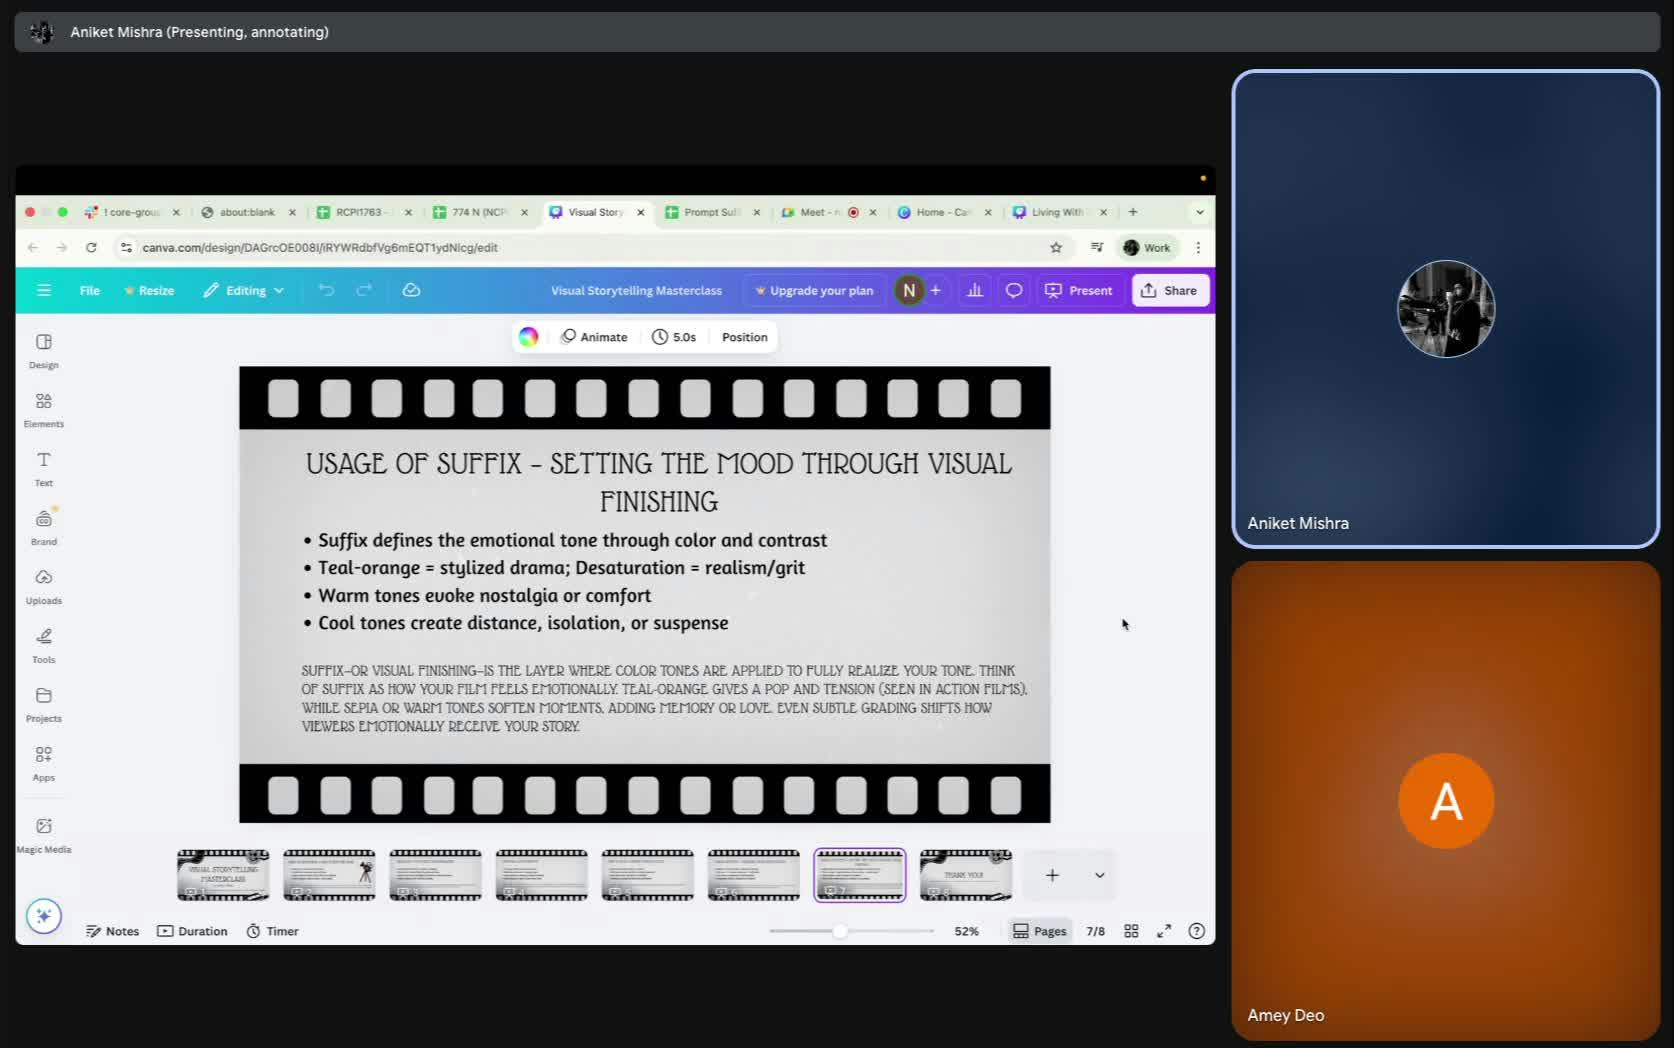This screenshot has height=1048, width=1674.
Task: Click the cloud save status icon
Action: (411, 290)
